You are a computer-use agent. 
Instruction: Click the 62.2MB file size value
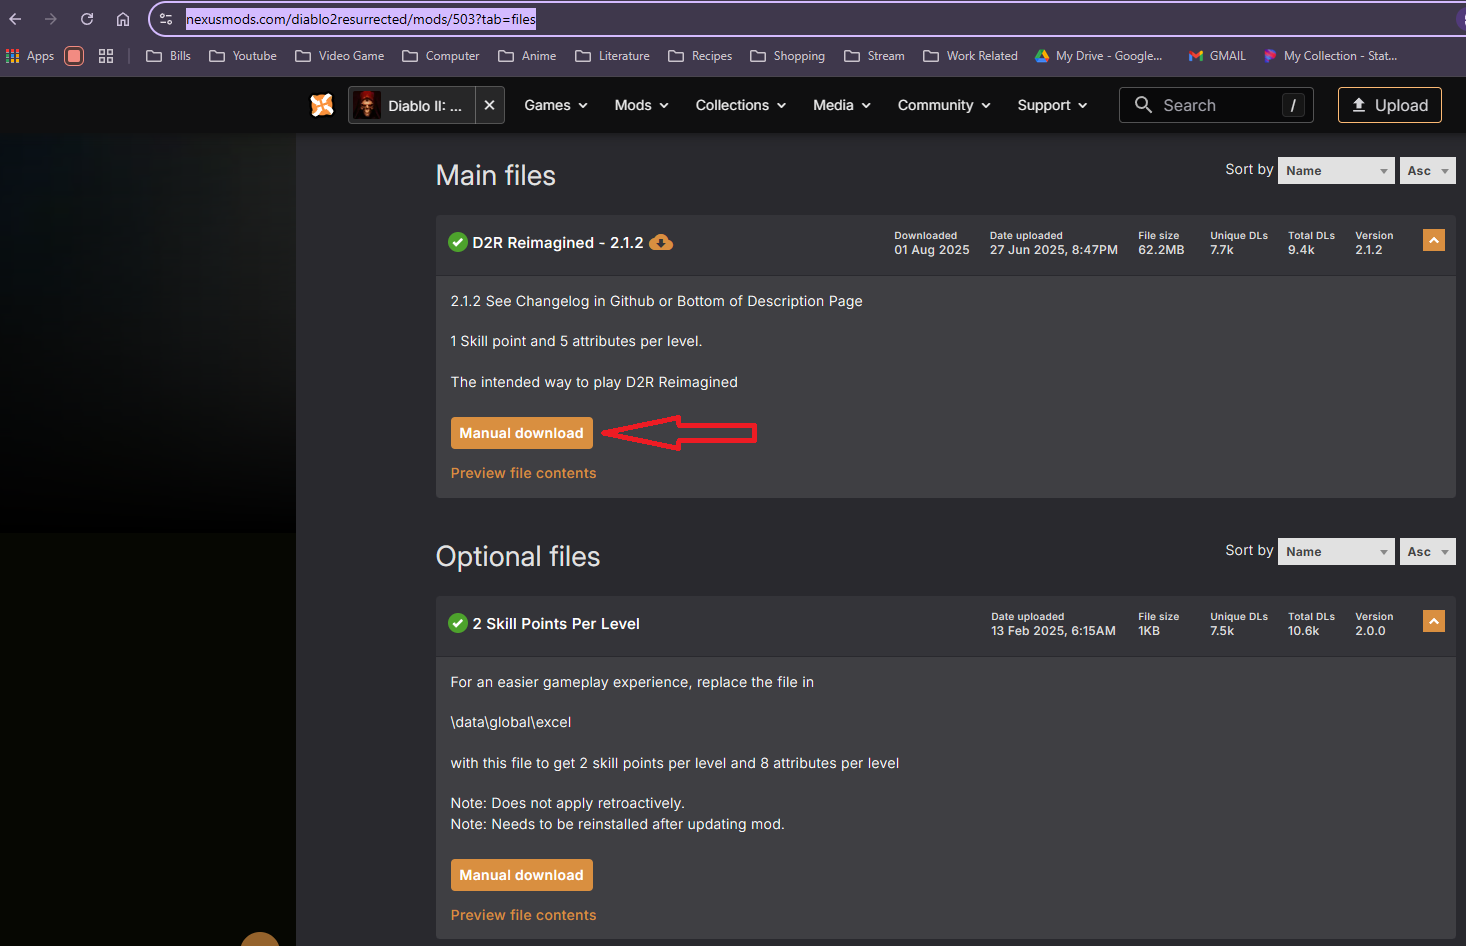click(1161, 250)
